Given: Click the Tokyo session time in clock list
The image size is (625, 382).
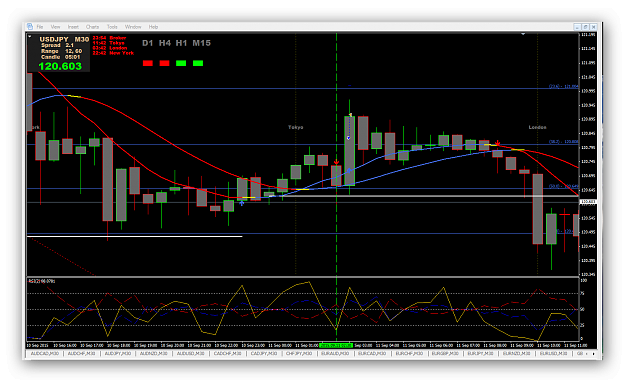Looking at the screenshot, I should 108,43.
